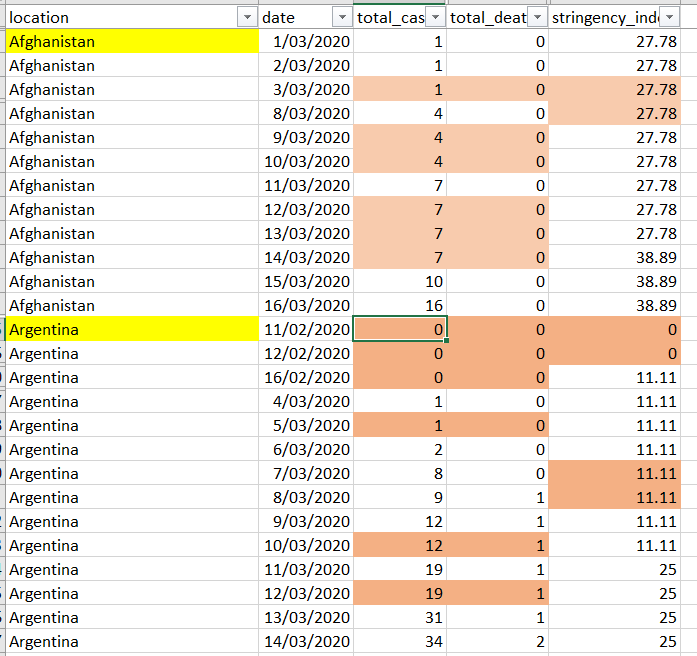Select highlighted stringency 11.11 on 7/03/2020 row
Viewport: 697px width, 656px height.
point(615,473)
